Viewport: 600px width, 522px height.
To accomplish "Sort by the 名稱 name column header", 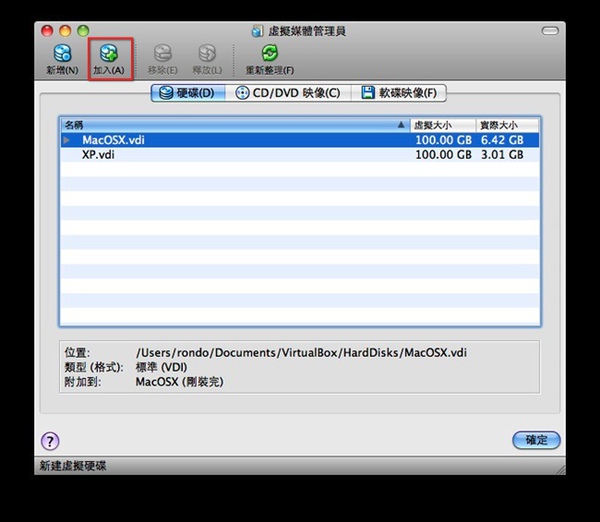I will pyautogui.click(x=235, y=125).
